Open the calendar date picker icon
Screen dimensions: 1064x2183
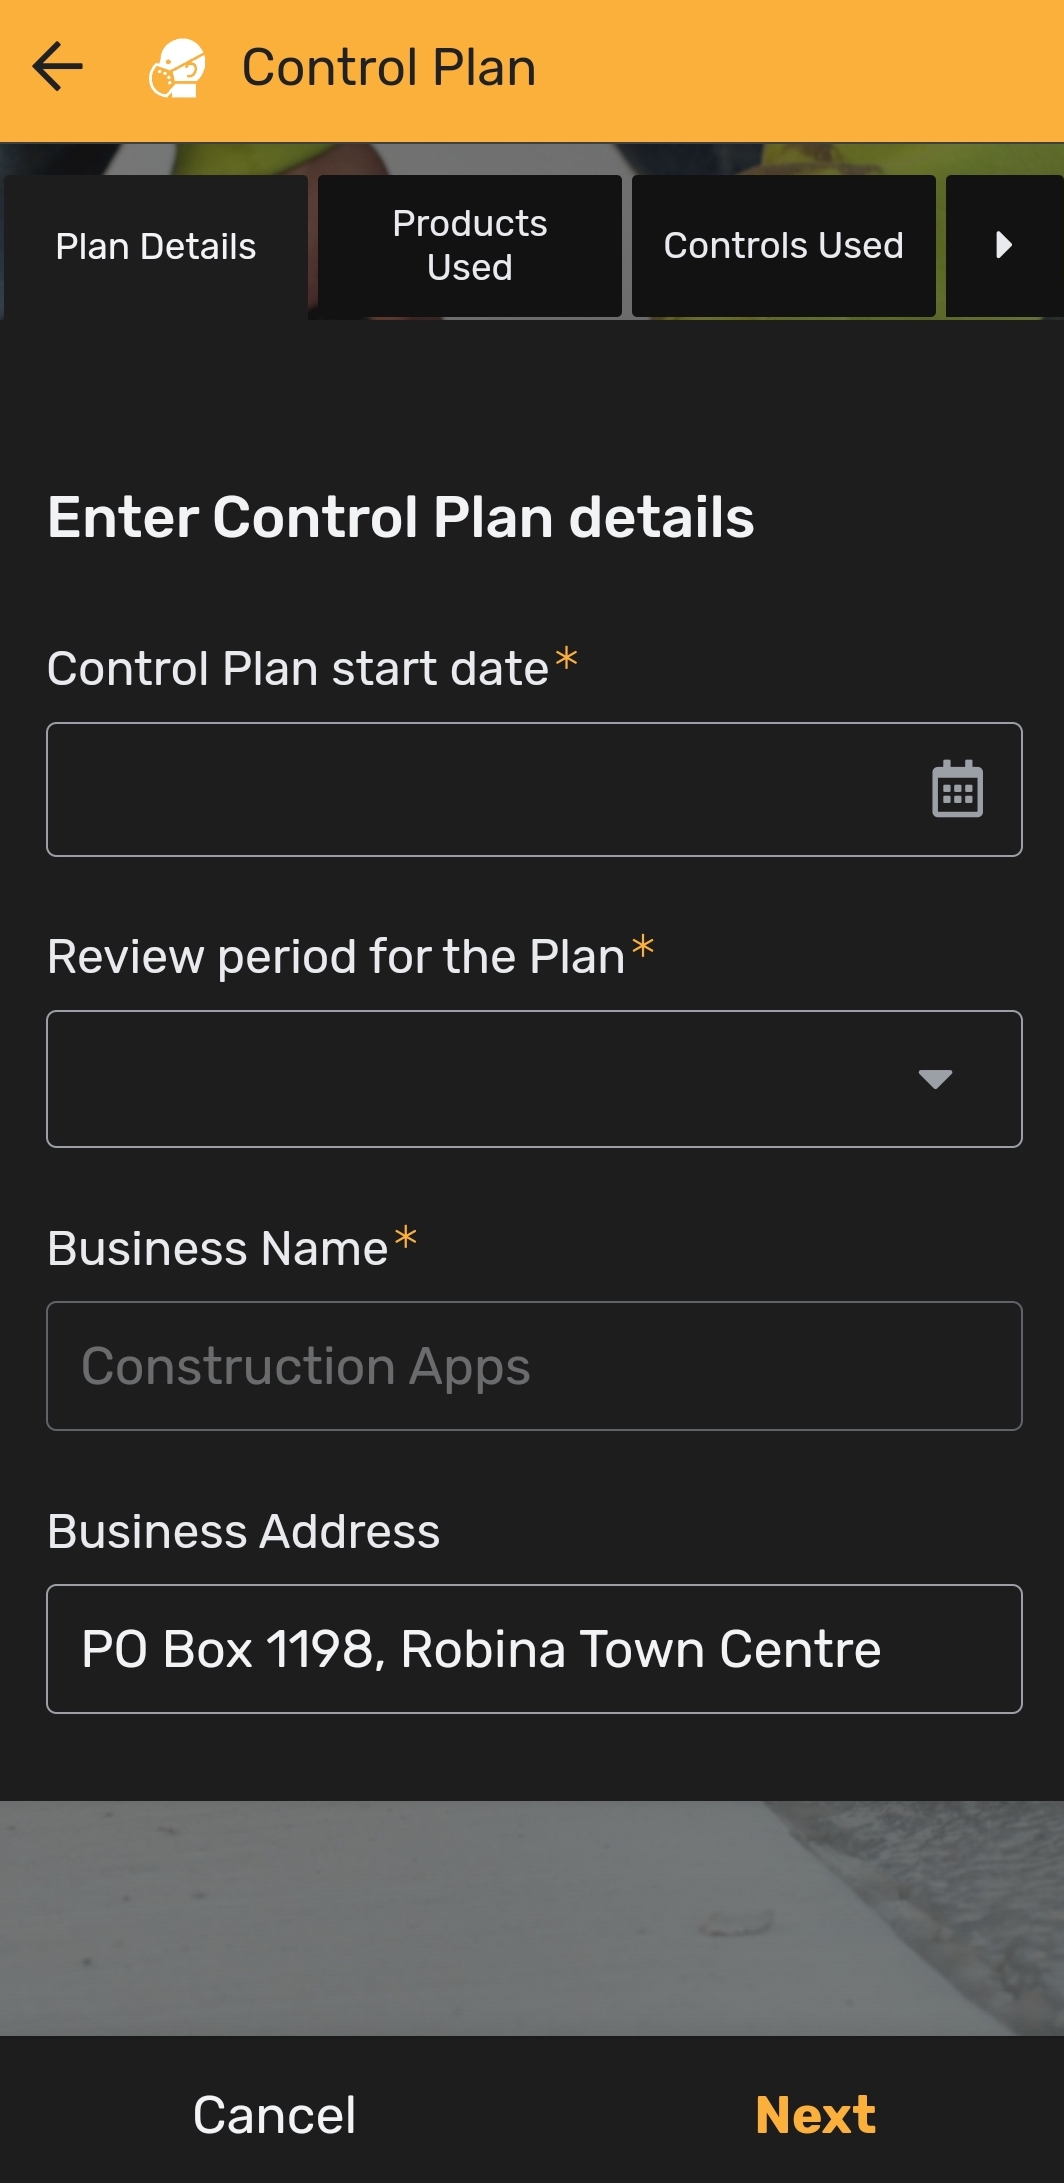957,789
